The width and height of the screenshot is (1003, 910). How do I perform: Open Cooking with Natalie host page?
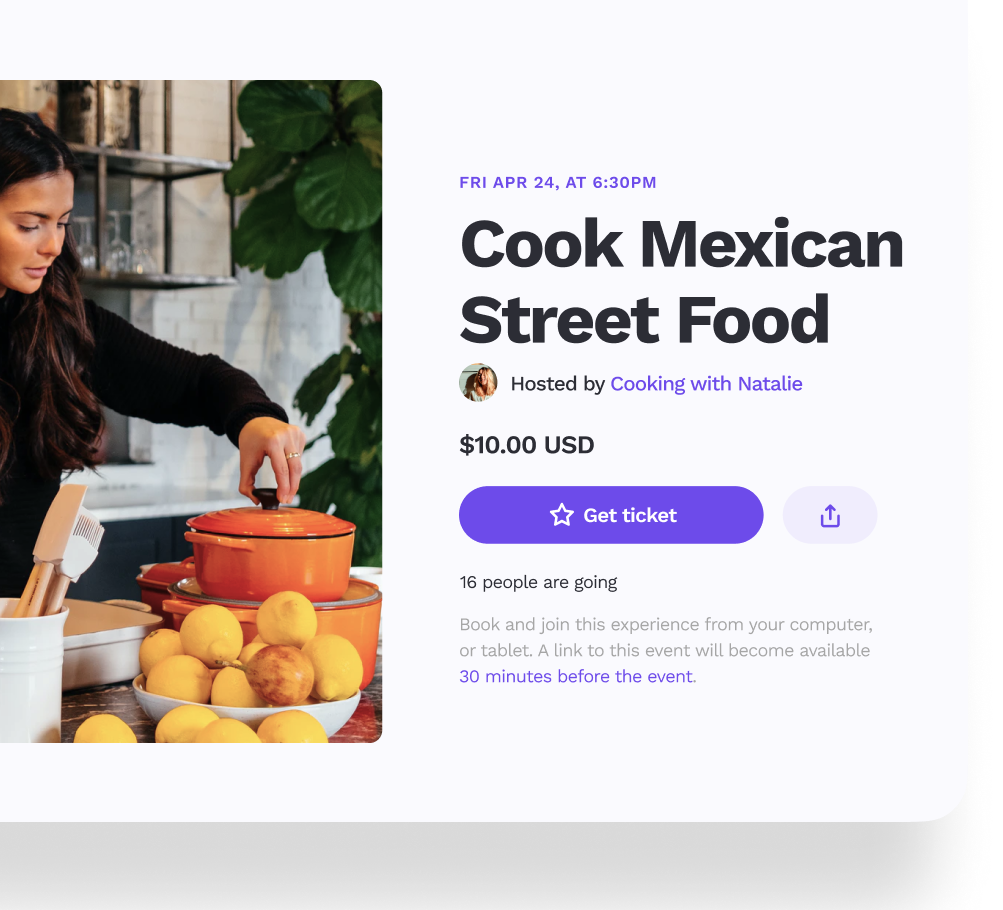coord(706,384)
